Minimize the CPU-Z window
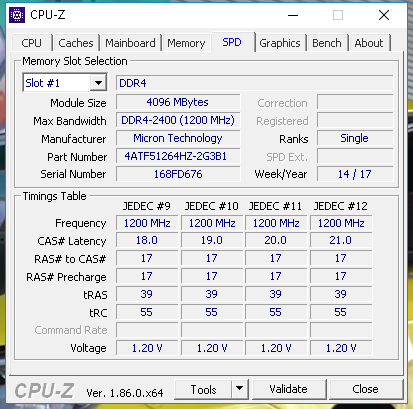The height and width of the screenshot is (409, 413). click(x=293, y=15)
